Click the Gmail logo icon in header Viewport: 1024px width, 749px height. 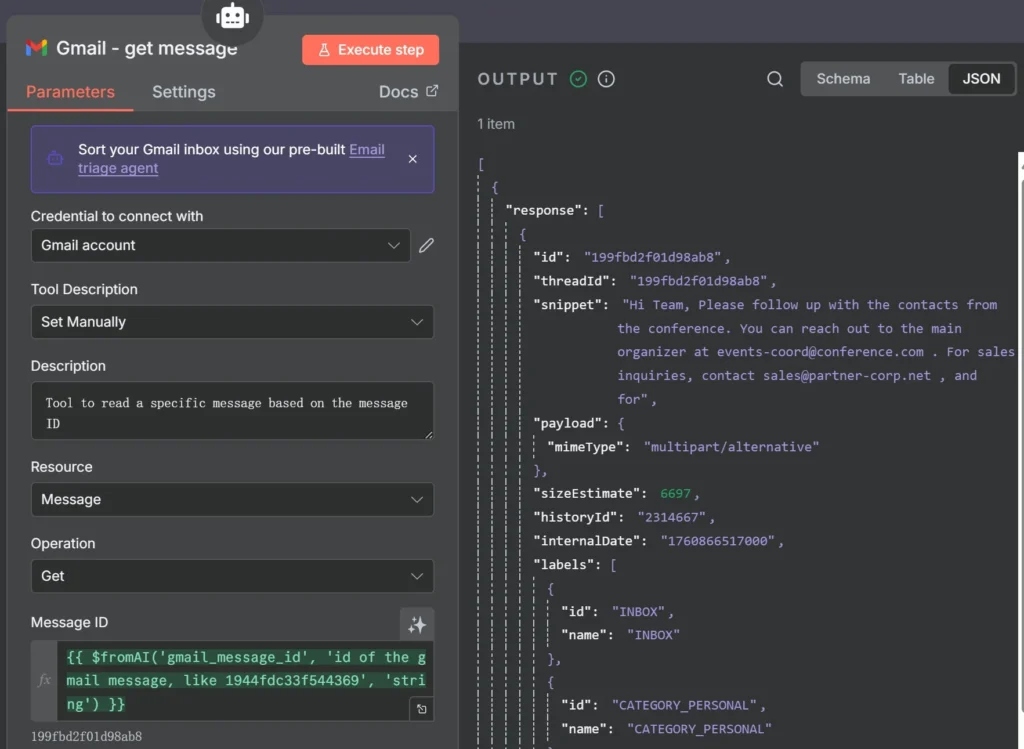[37, 48]
